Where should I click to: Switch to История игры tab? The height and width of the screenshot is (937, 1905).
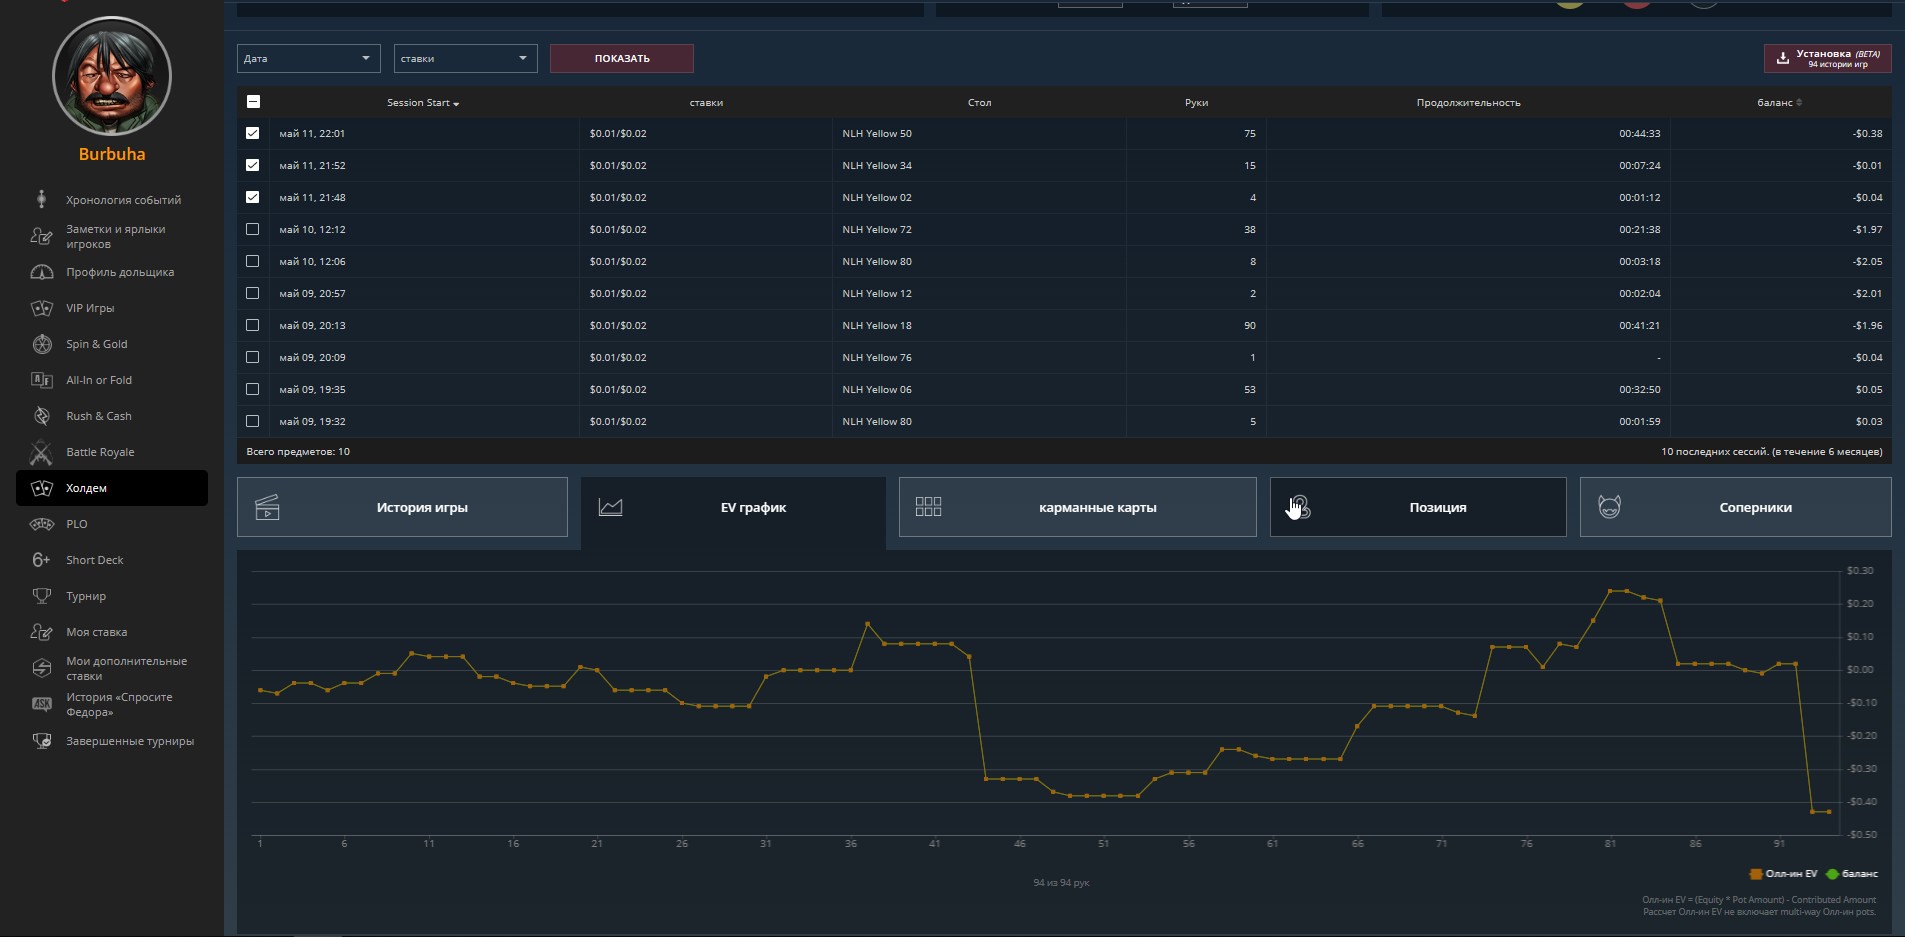(402, 507)
